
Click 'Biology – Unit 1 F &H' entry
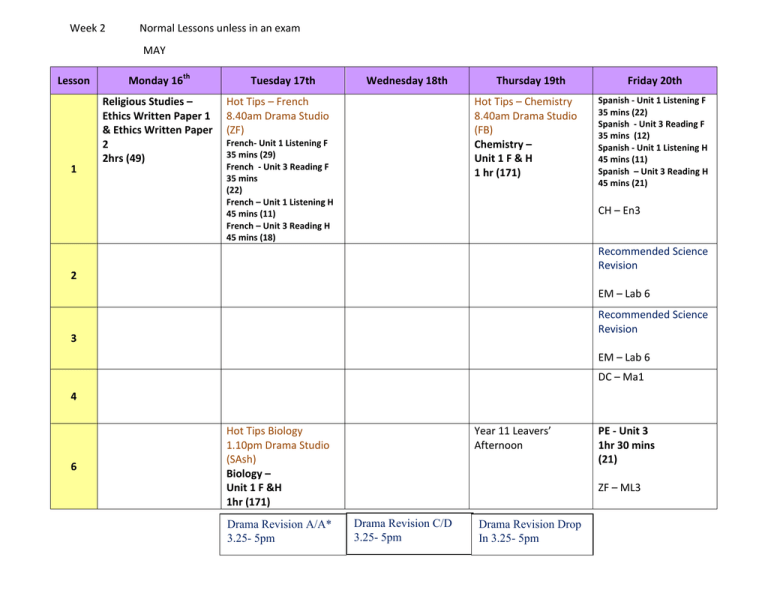(x=254, y=480)
